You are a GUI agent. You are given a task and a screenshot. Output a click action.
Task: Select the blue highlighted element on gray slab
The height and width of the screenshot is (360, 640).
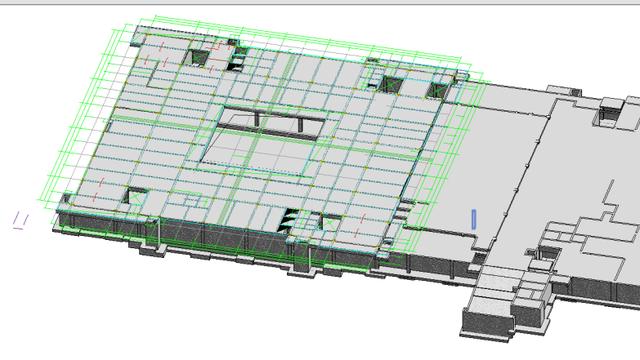click(474, 219)
